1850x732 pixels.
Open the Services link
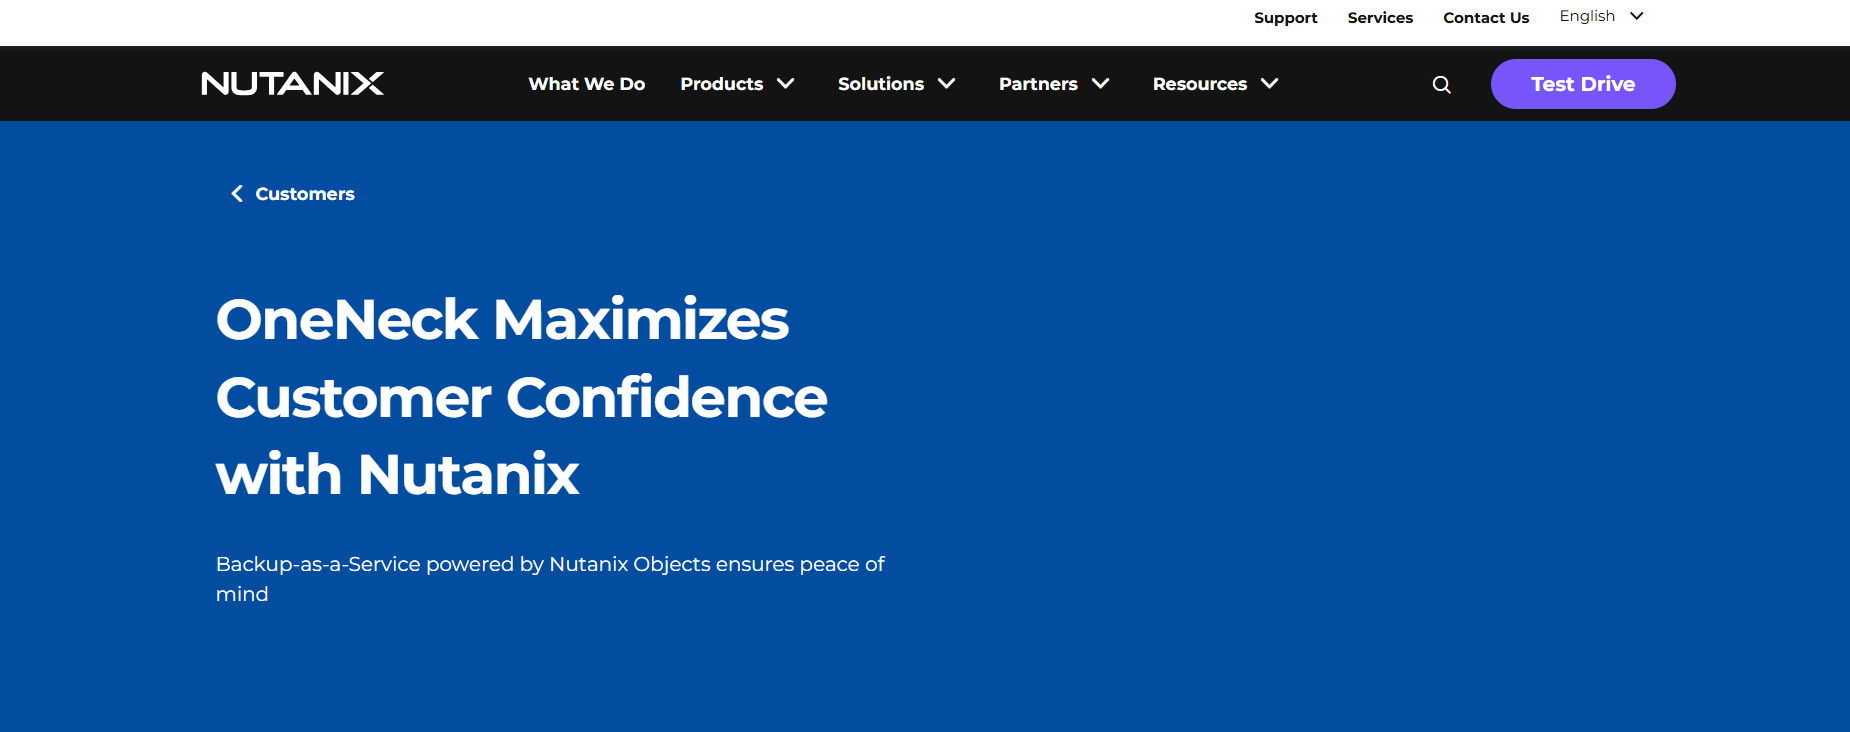[x=1380, y=18]
